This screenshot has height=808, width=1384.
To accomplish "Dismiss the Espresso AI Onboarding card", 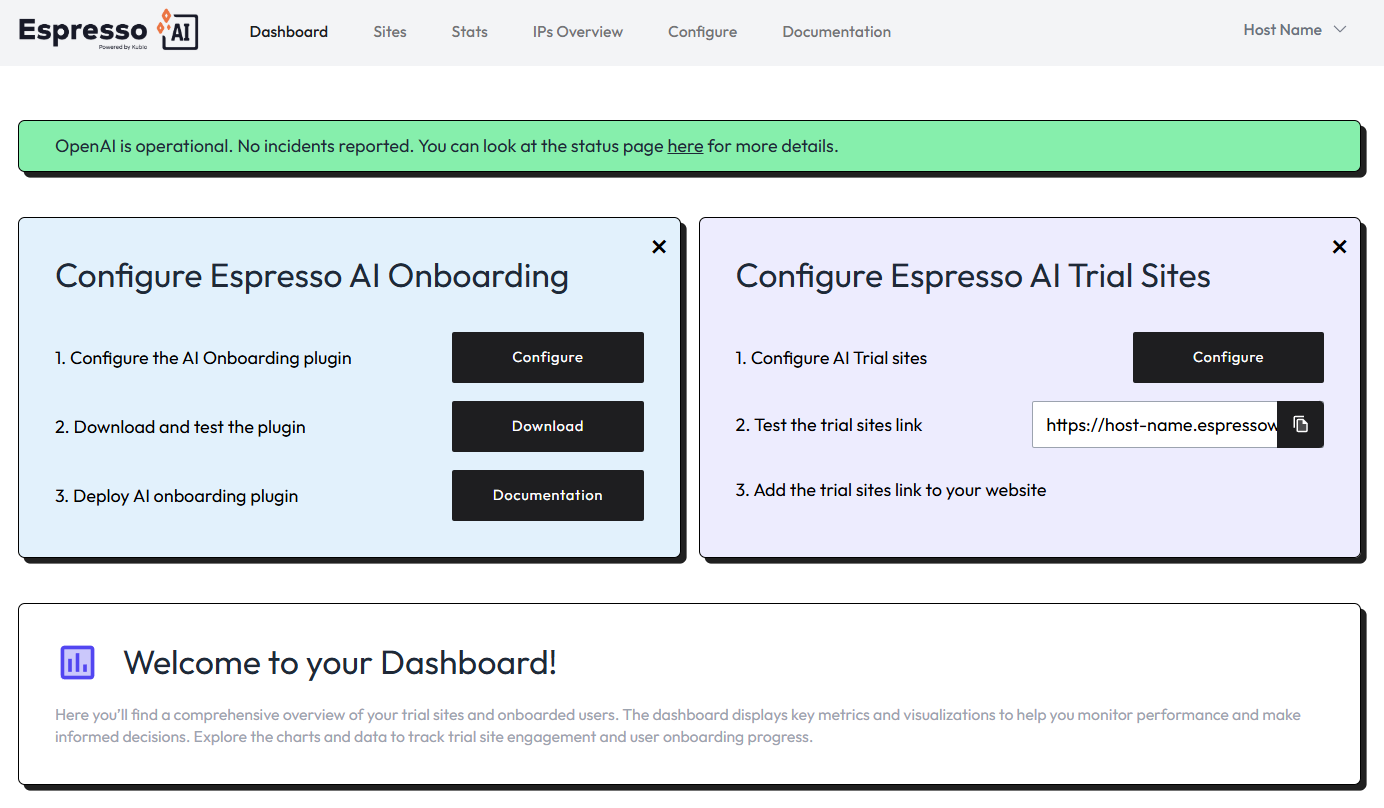I will coord(659,246).
